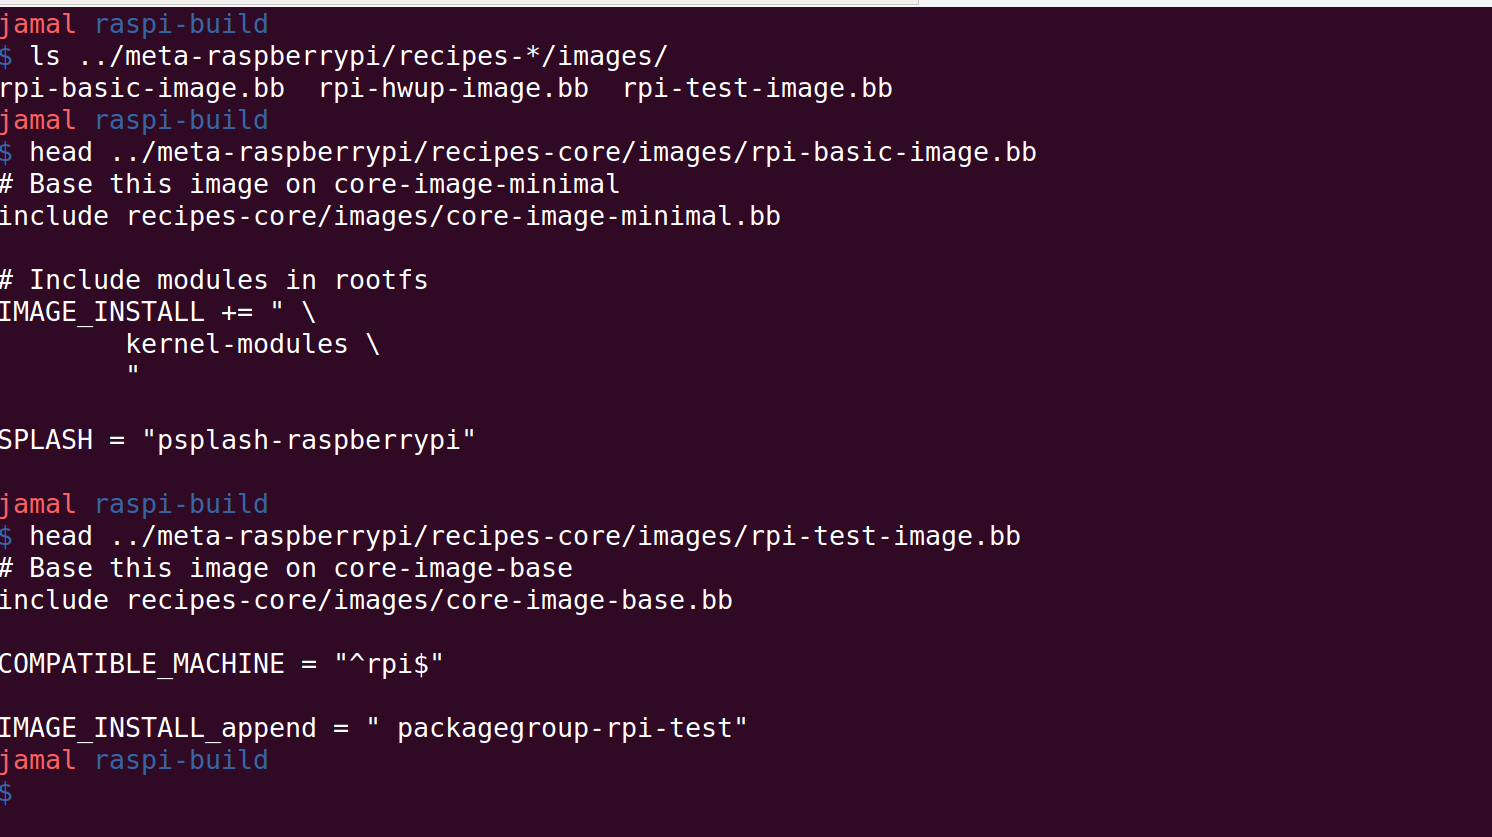Click the head rpi-test-image.bb command line
The height and width of the screenshot is (837, 1492).
coord(510,536)
